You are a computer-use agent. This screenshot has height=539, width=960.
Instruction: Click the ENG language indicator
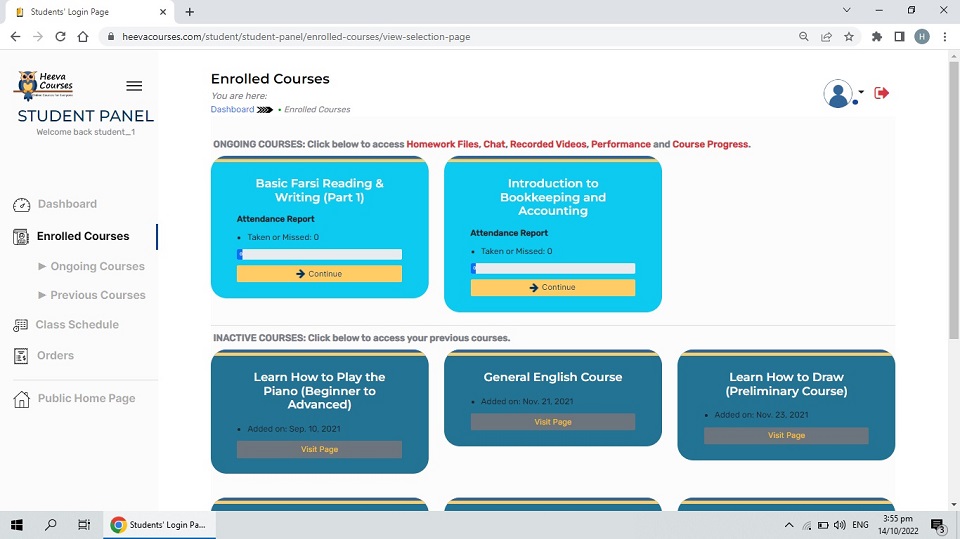(860, 525)
